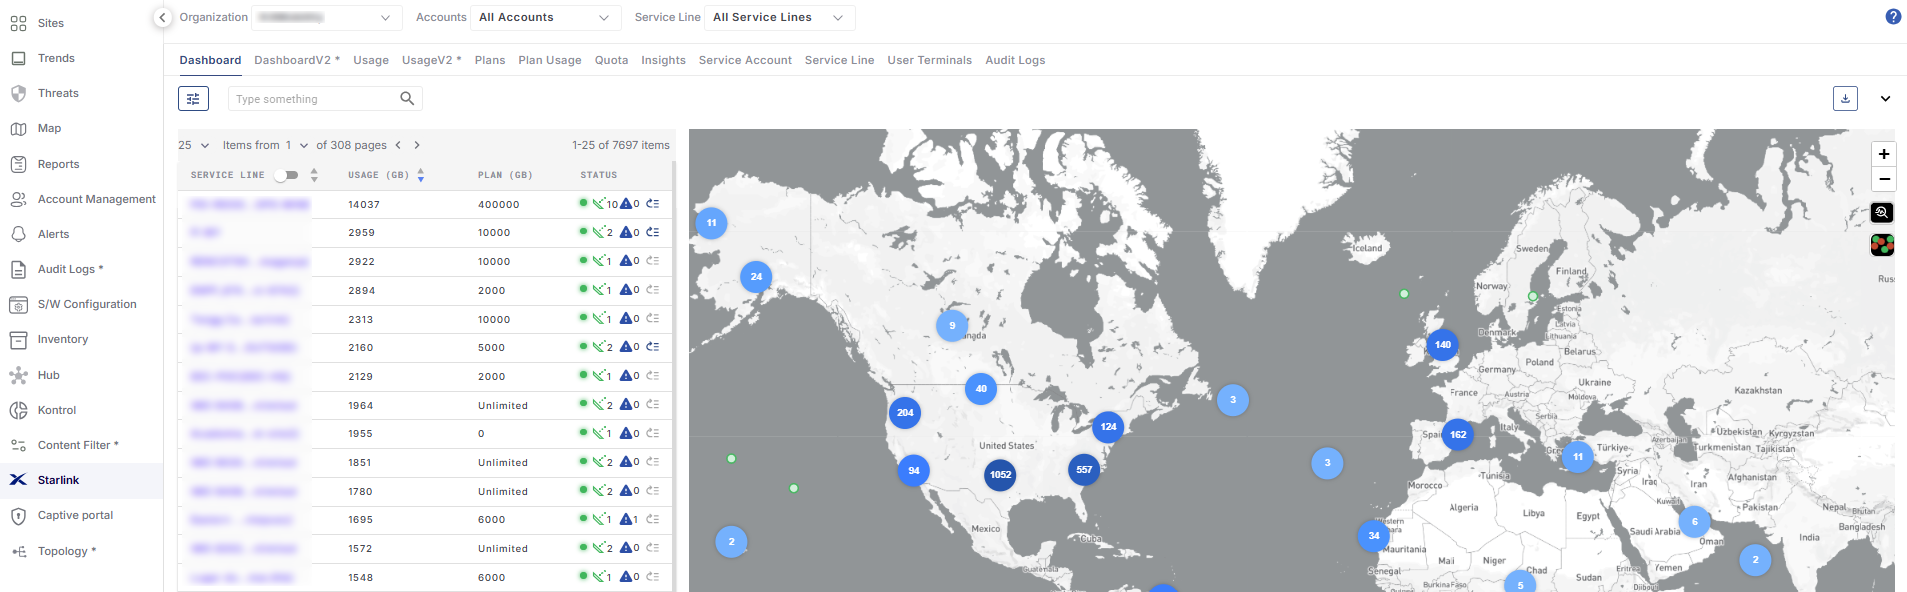
Task: Click the red-green cluster view map icon
Action: click(x=1882, y=245)
